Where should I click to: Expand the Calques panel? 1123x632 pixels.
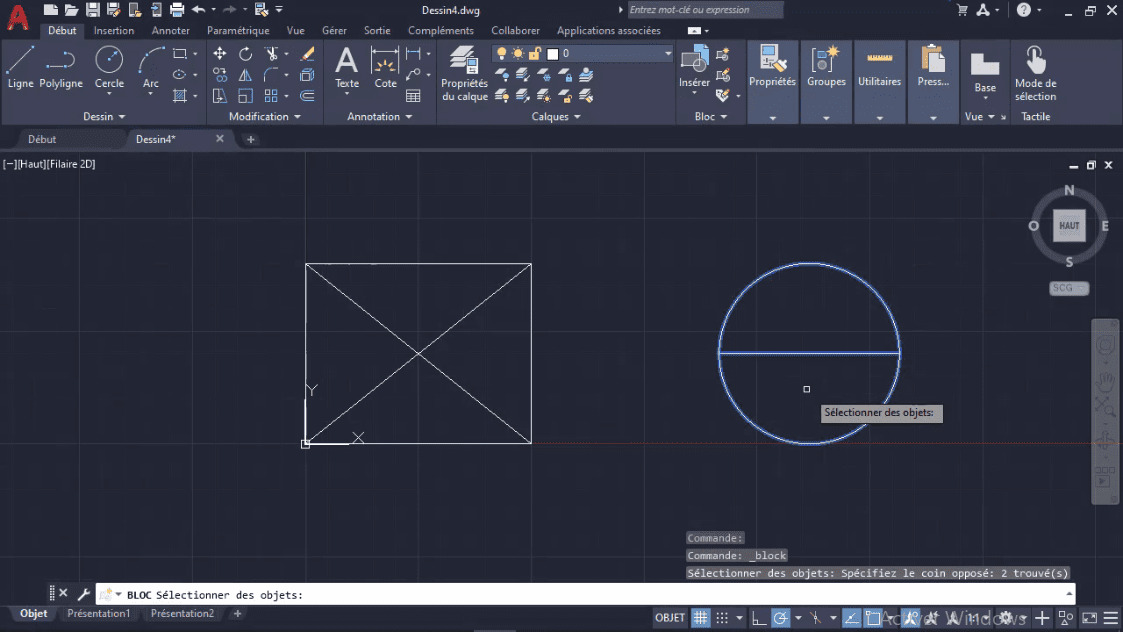pyautogui.click(x=556, y=116)
